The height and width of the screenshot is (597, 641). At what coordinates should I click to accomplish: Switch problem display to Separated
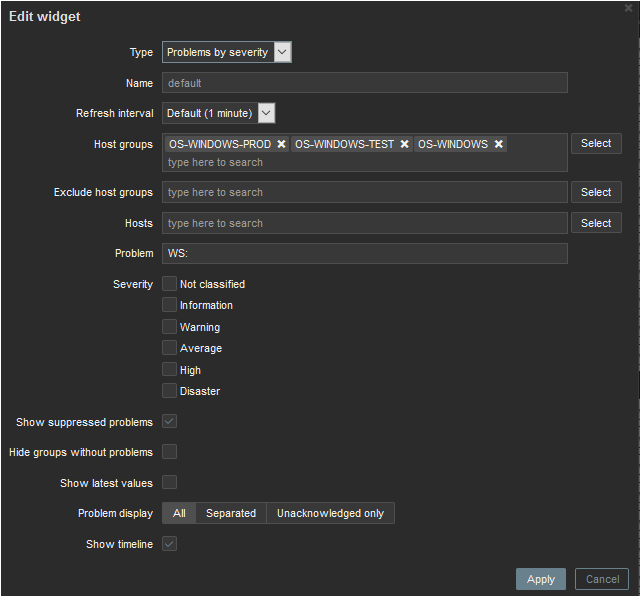coord(231,513)
